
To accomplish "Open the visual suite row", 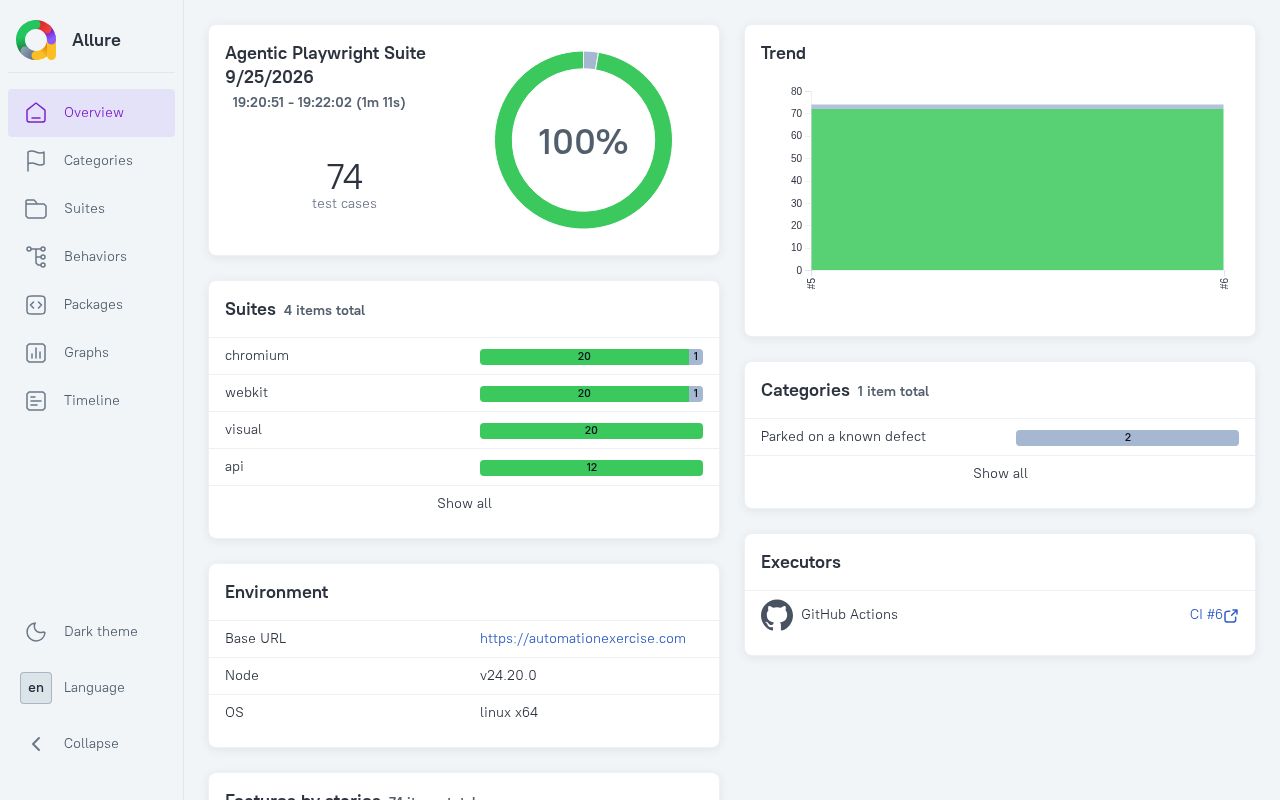I will [x=464, y=430].
